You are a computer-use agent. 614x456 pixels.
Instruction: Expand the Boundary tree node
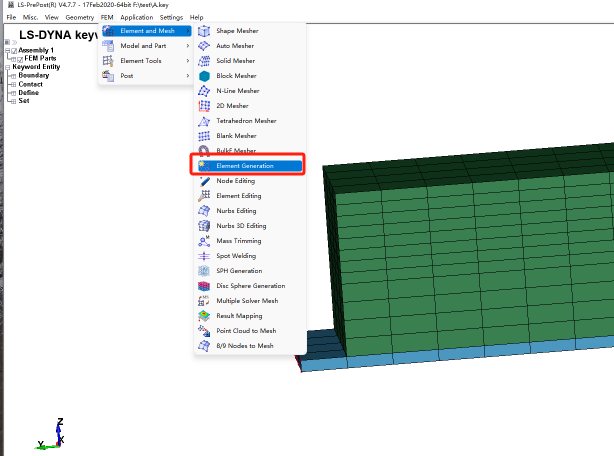[14, 76]
